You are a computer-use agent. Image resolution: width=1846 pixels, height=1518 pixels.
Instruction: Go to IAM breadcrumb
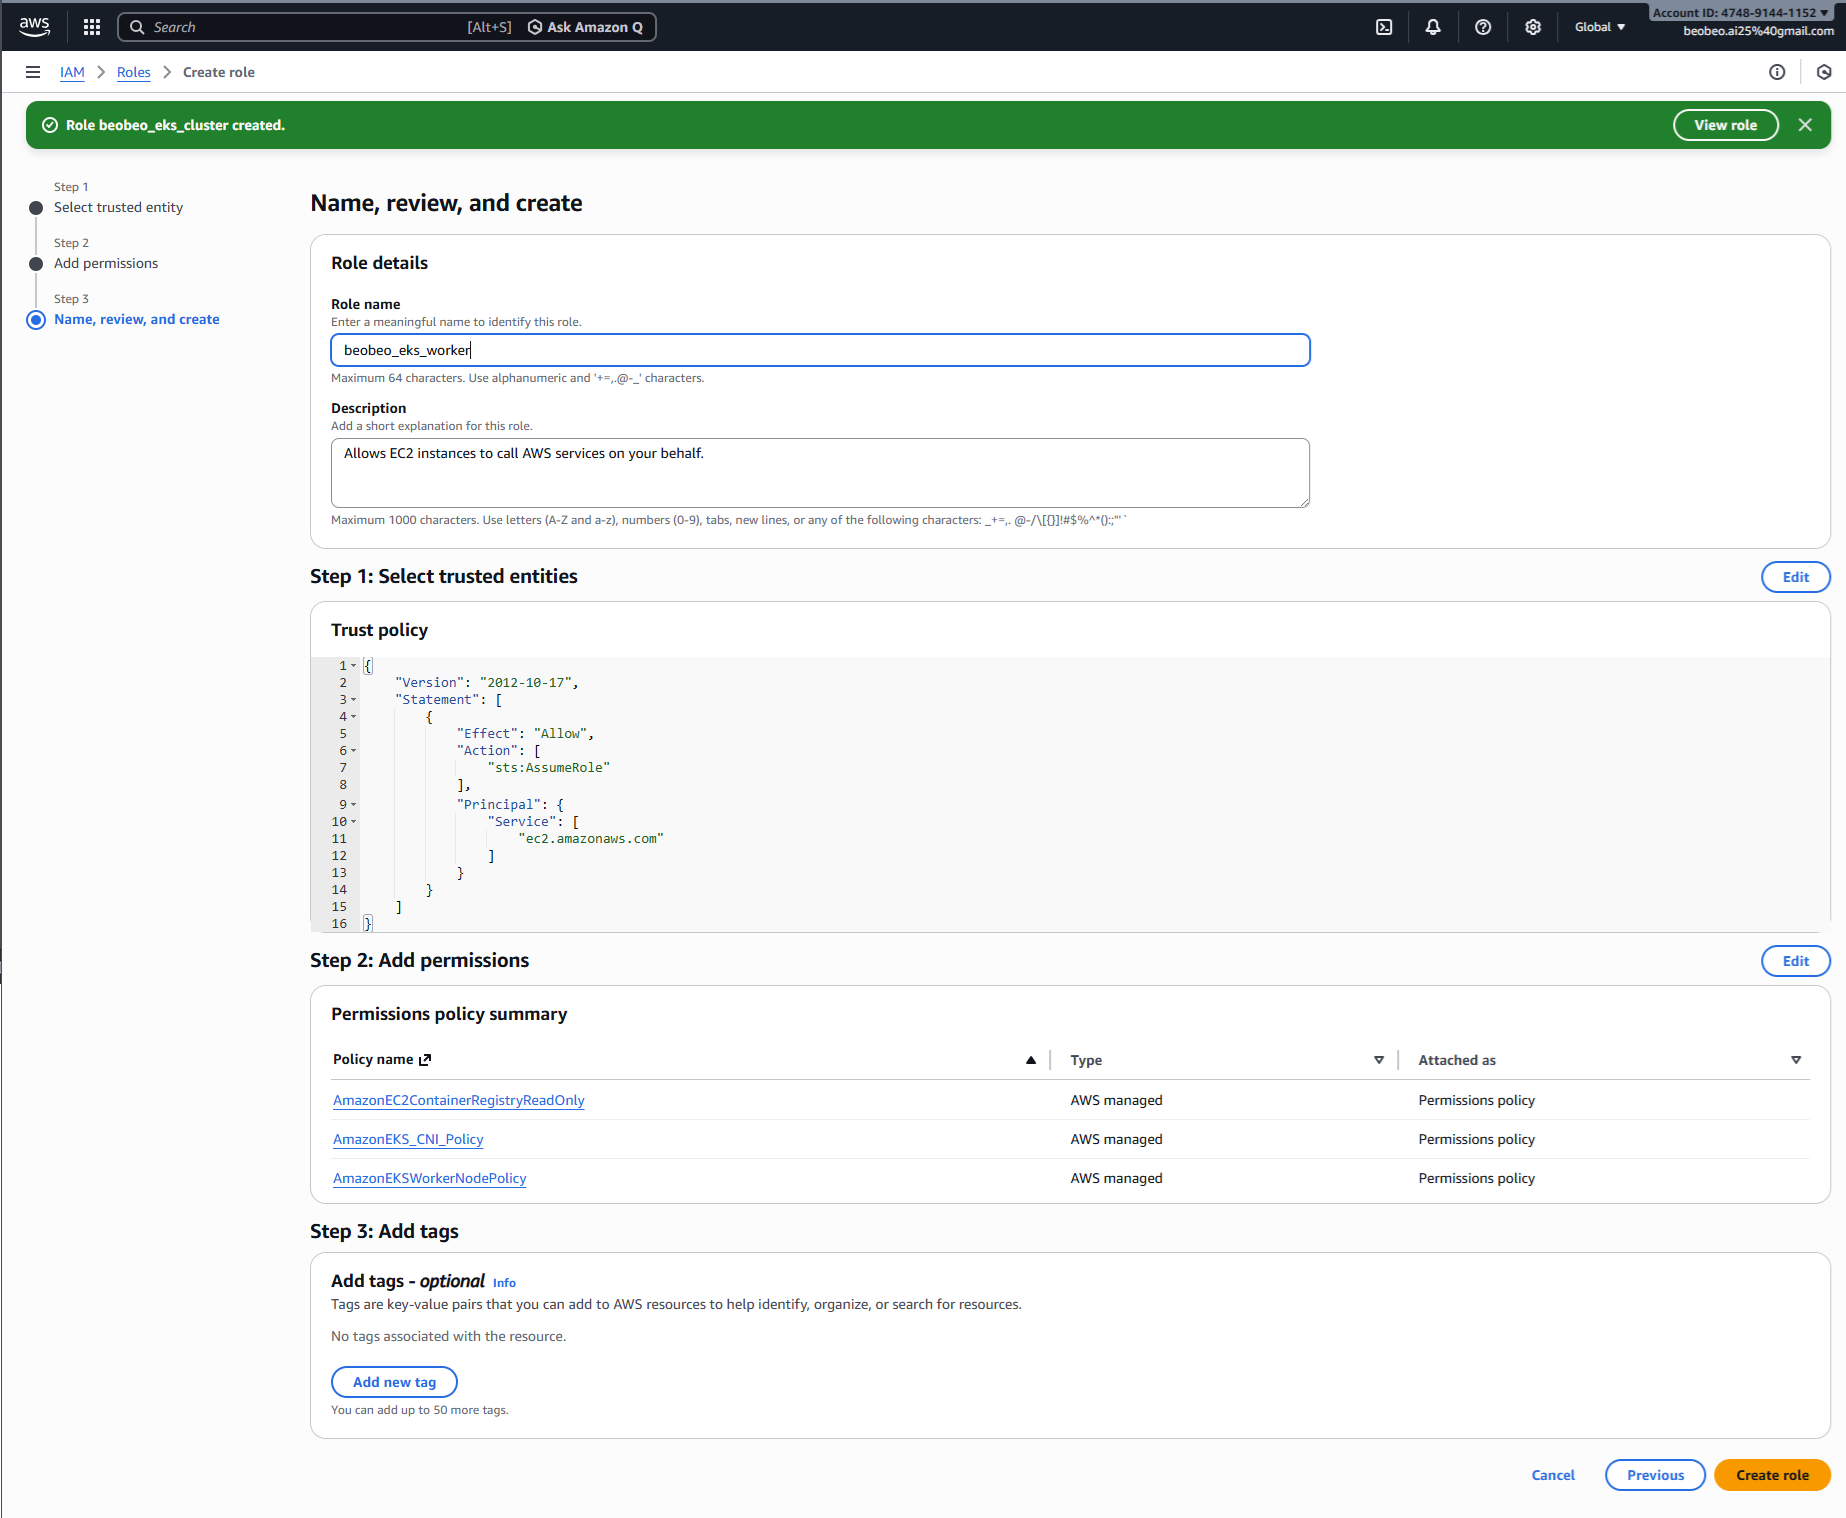click(72, 72)
